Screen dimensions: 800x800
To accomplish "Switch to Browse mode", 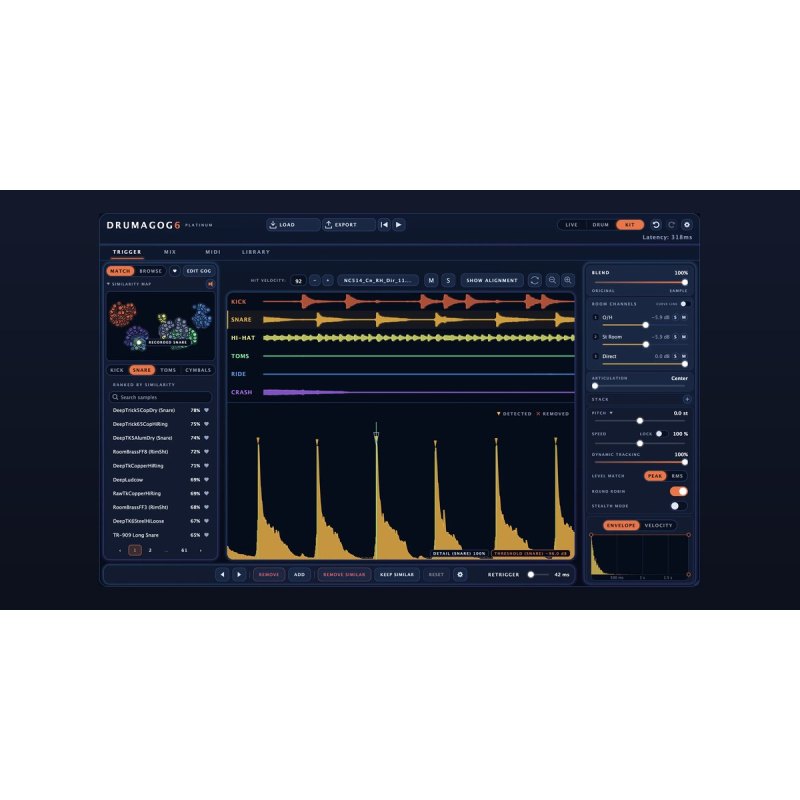I will tap(151, 271).
